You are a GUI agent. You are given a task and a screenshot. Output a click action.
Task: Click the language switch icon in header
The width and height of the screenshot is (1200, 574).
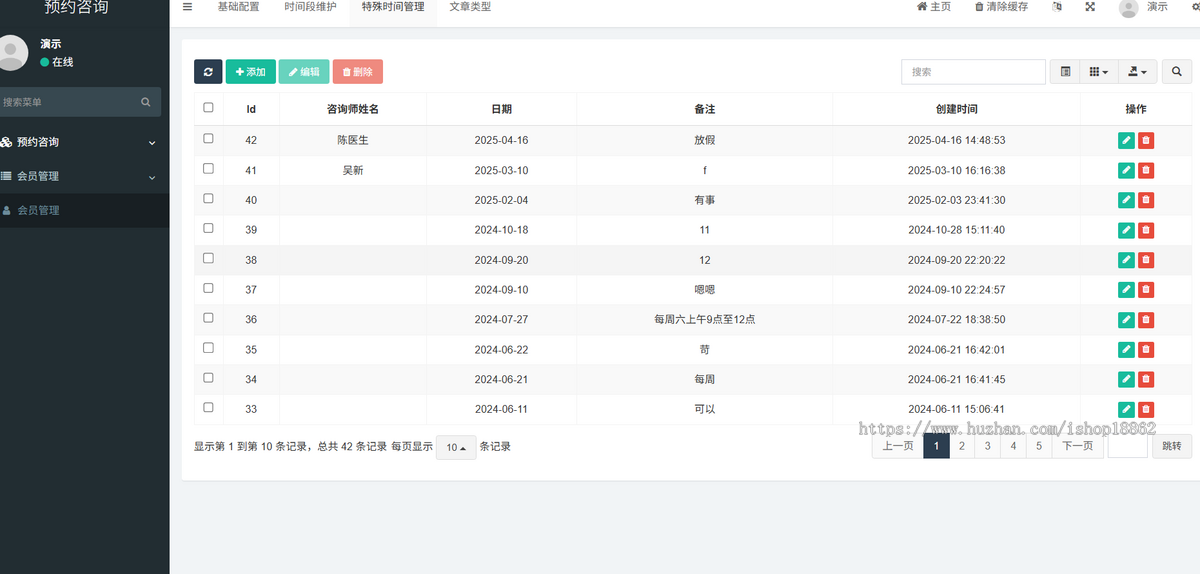(x=1057, y=7)
